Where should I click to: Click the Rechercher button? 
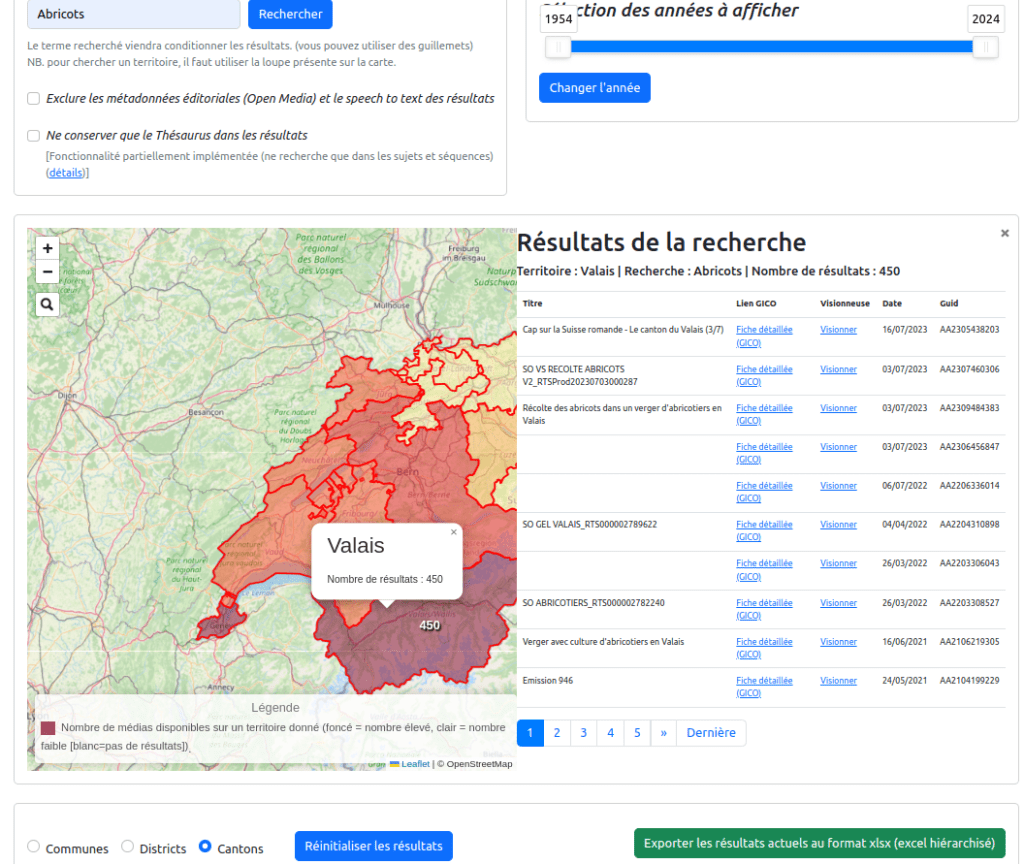coord(290,14)
